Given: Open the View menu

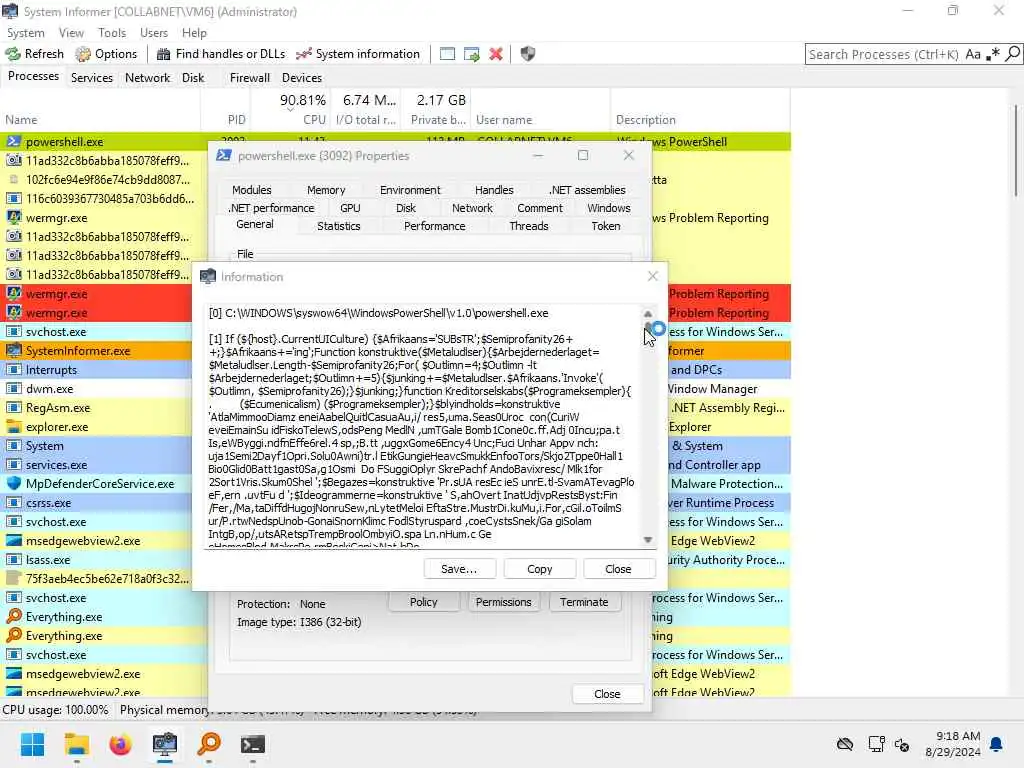Looking at the screenshot, I should pyautogui.click(x=71, y=33).
